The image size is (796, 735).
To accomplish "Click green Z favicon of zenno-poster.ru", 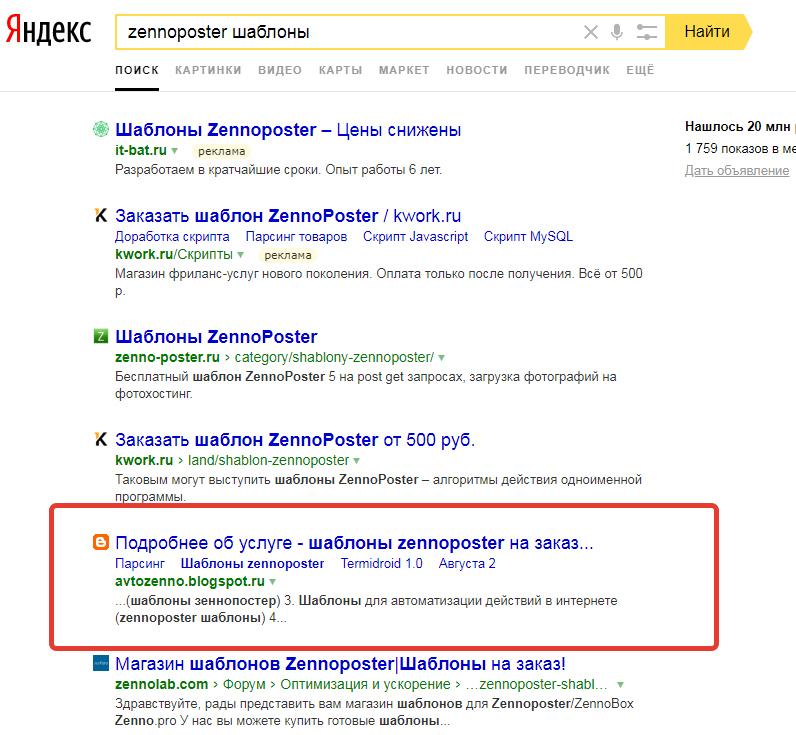I will click(x=101, y=336).
